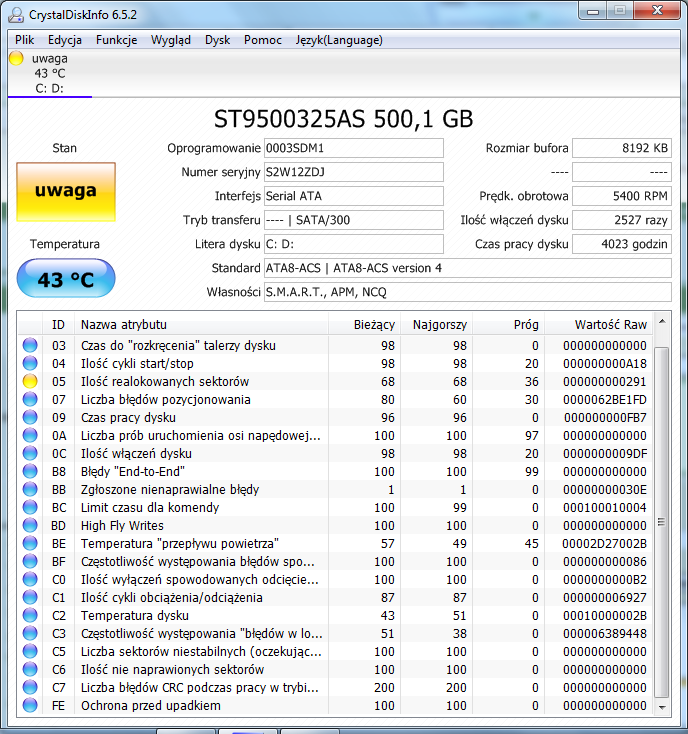Select row Zgłoszone nienaprawialne błędy

(335, 489)
